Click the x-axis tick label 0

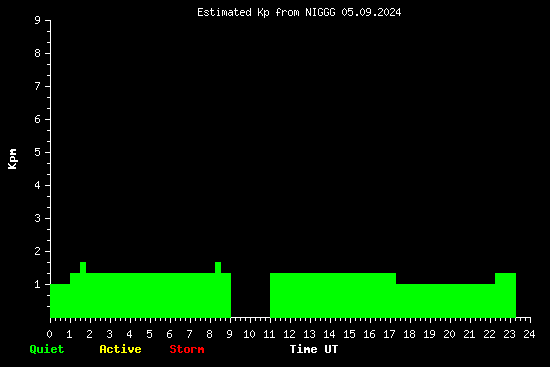[49, 334]
